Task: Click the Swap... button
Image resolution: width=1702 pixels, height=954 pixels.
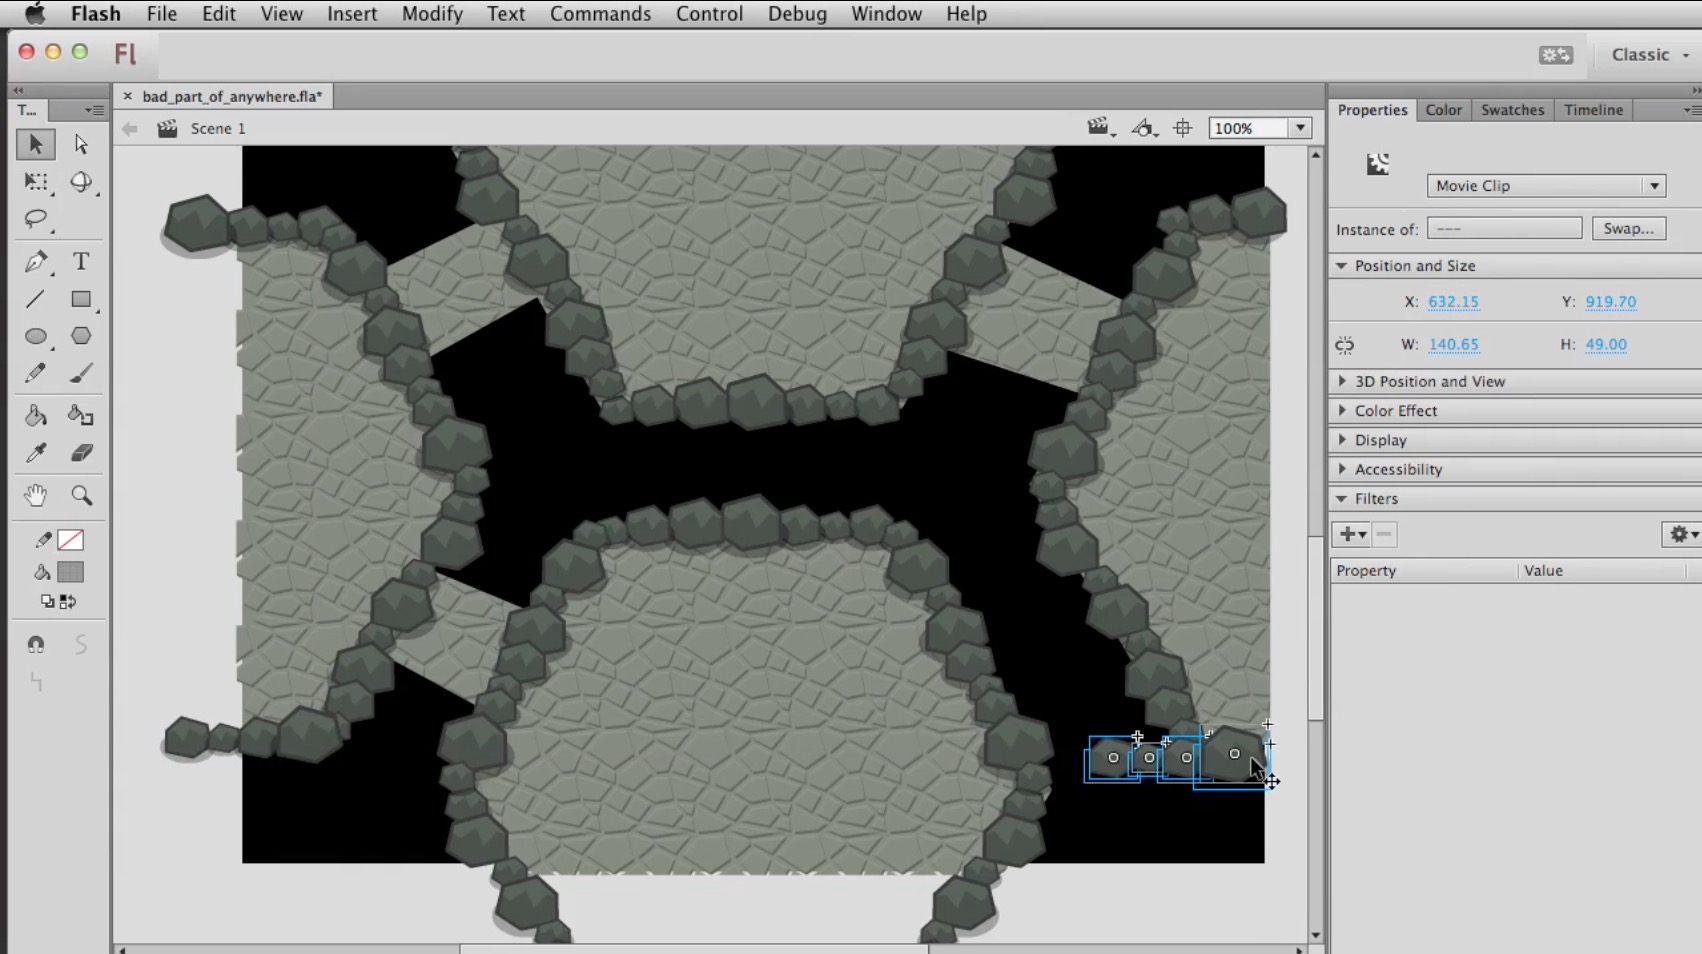Action: 1628,228
